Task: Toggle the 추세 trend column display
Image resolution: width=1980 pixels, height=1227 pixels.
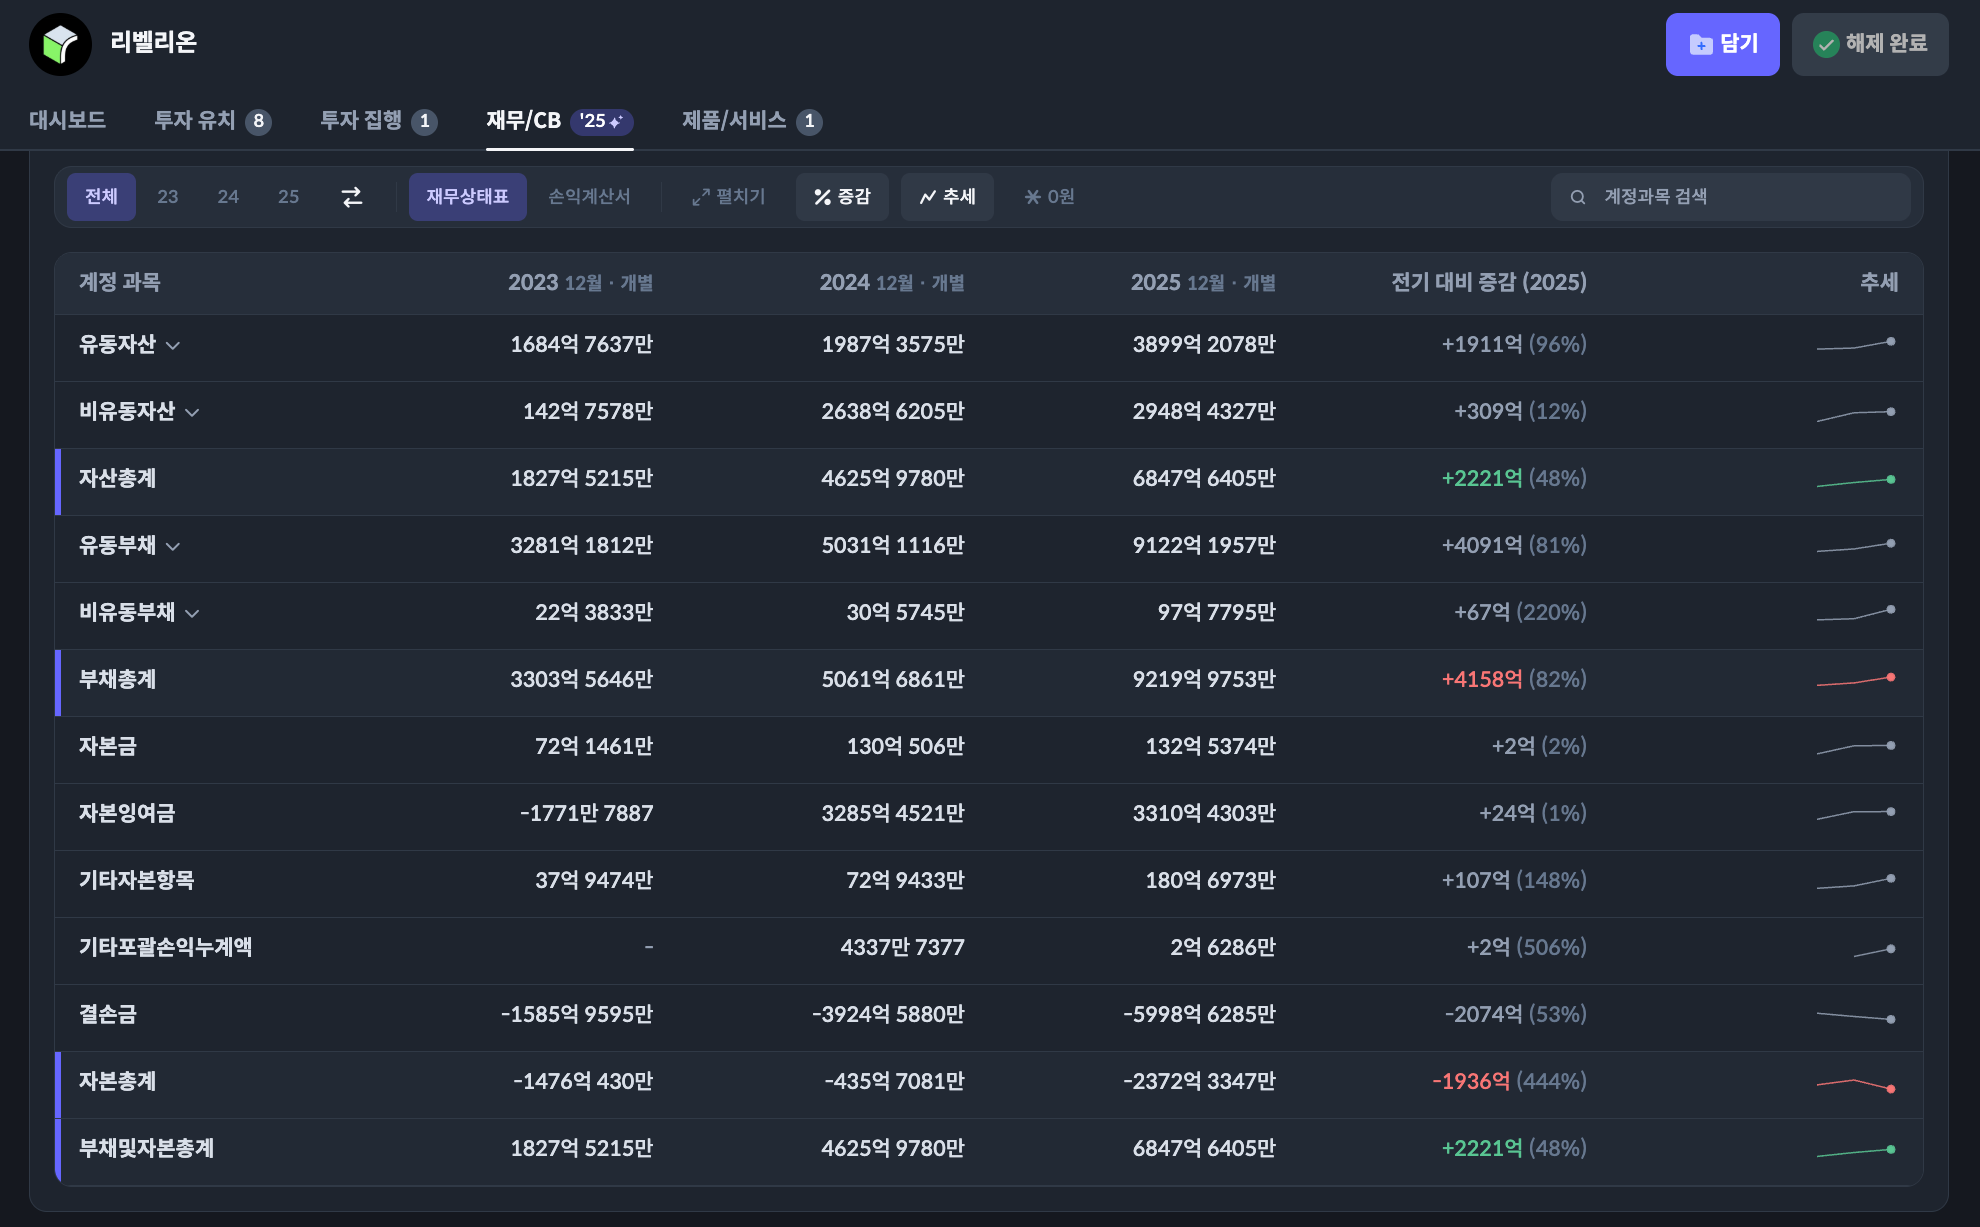Action: click(x=947, y=197)
